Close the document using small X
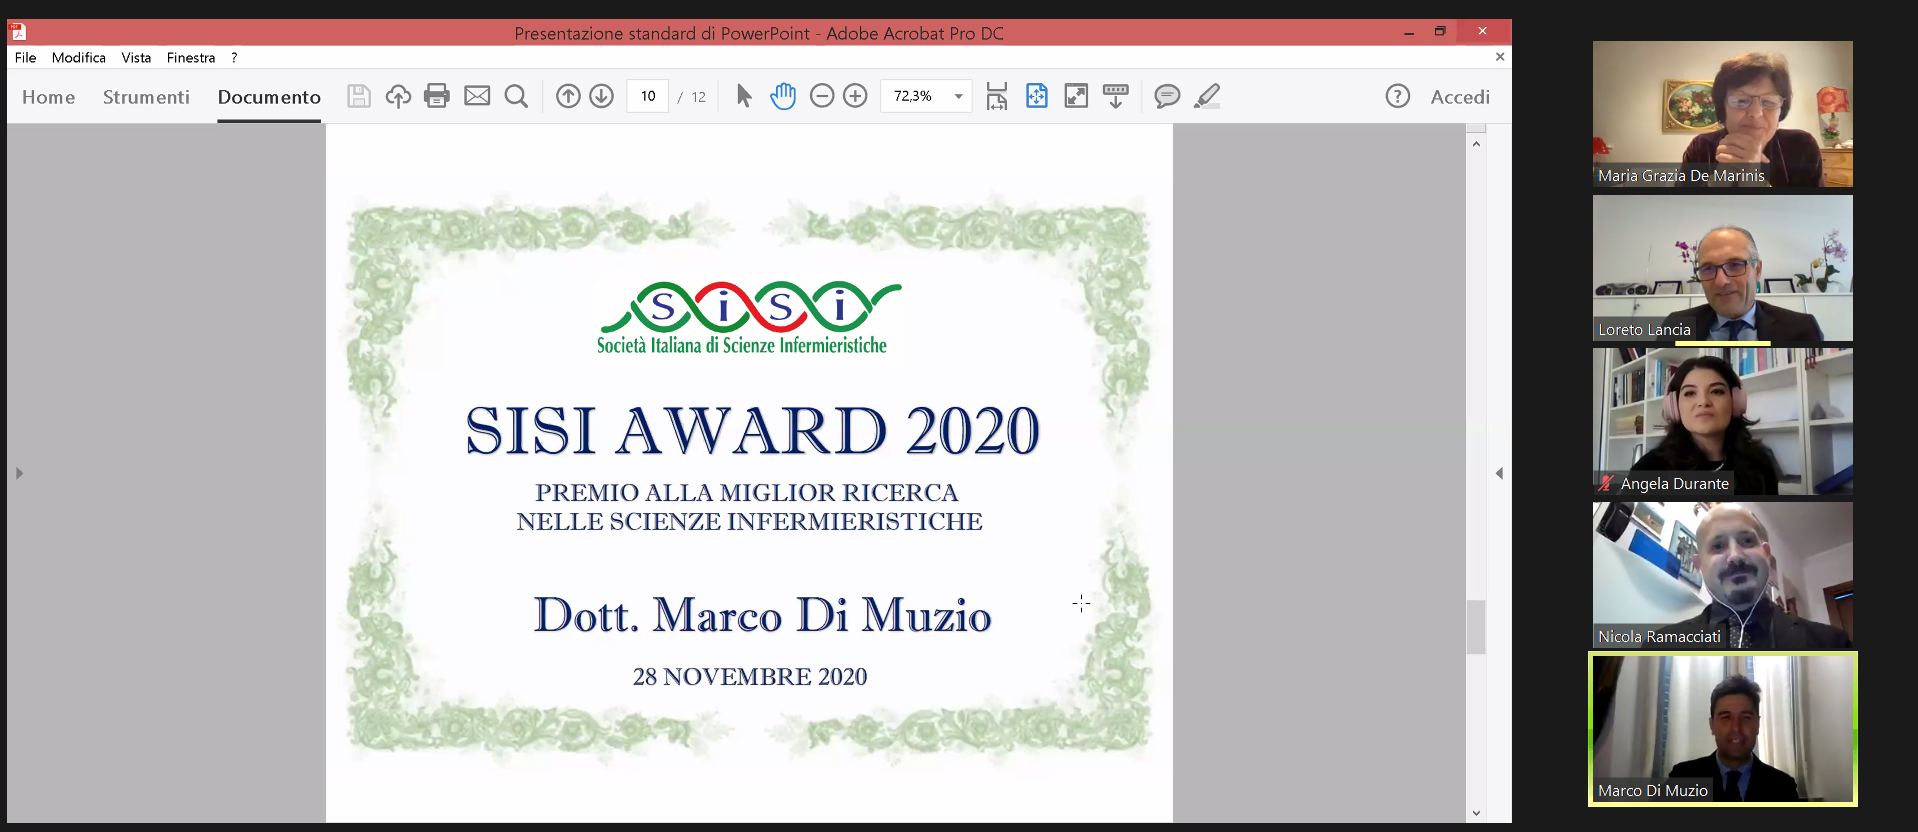The width and height of the screenshot is (1918, 832). click(x=1500, y=57)
